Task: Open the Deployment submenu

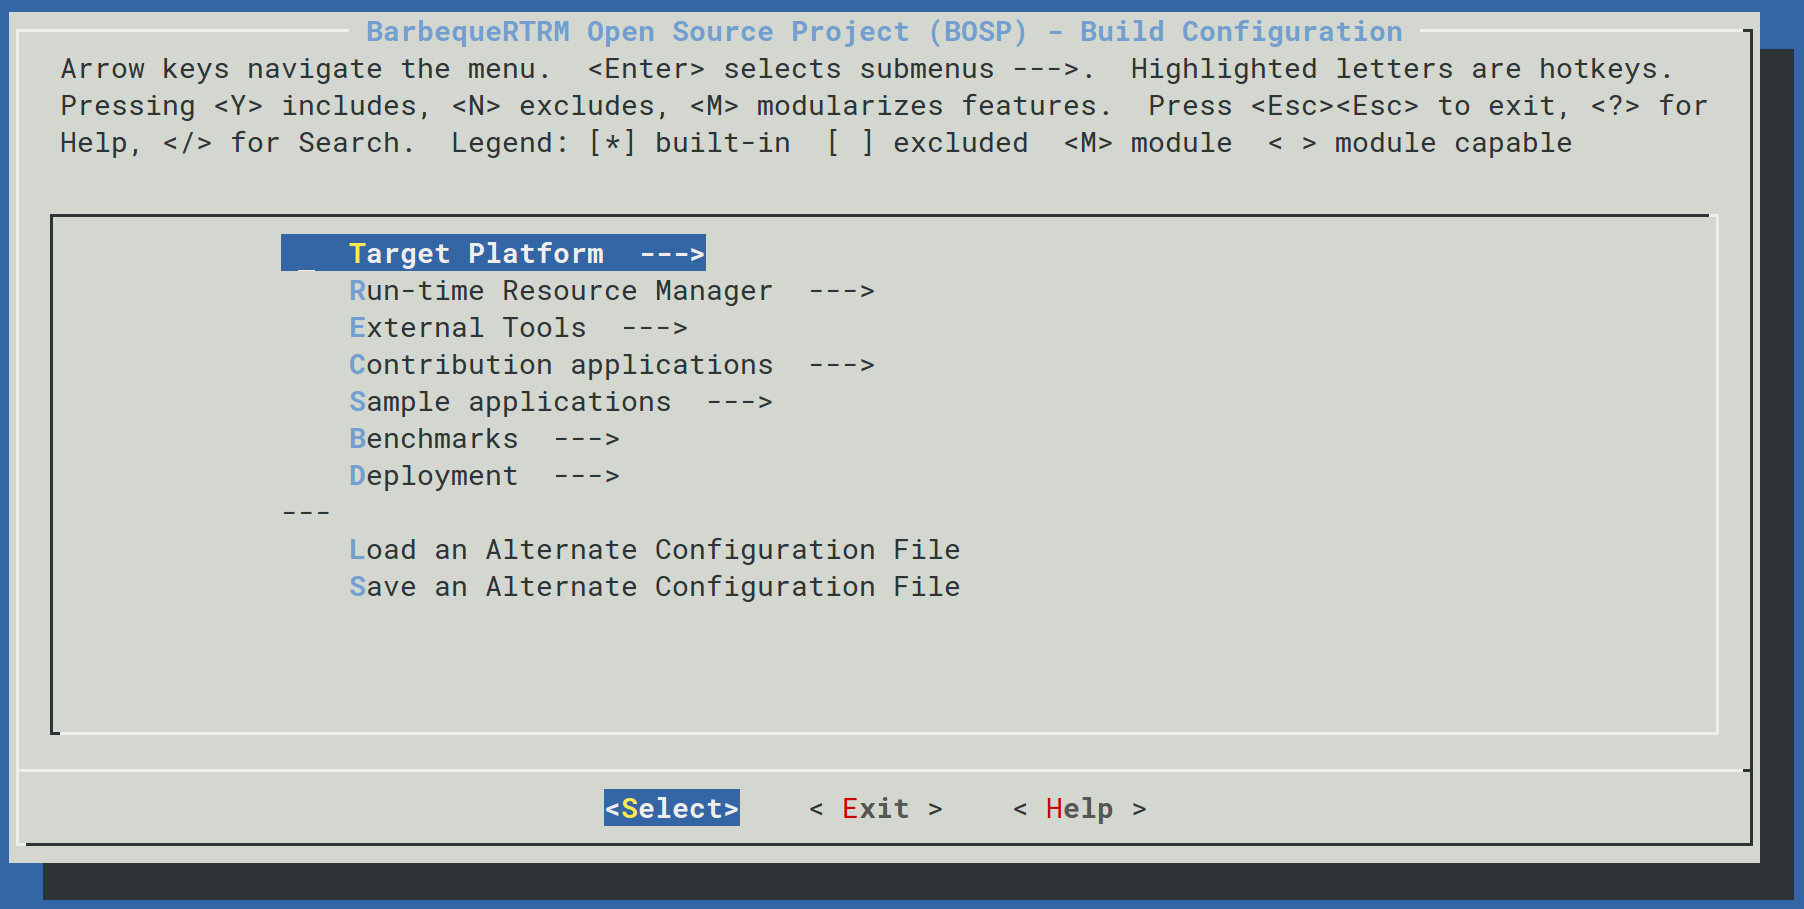Action: tap(484, 476)
